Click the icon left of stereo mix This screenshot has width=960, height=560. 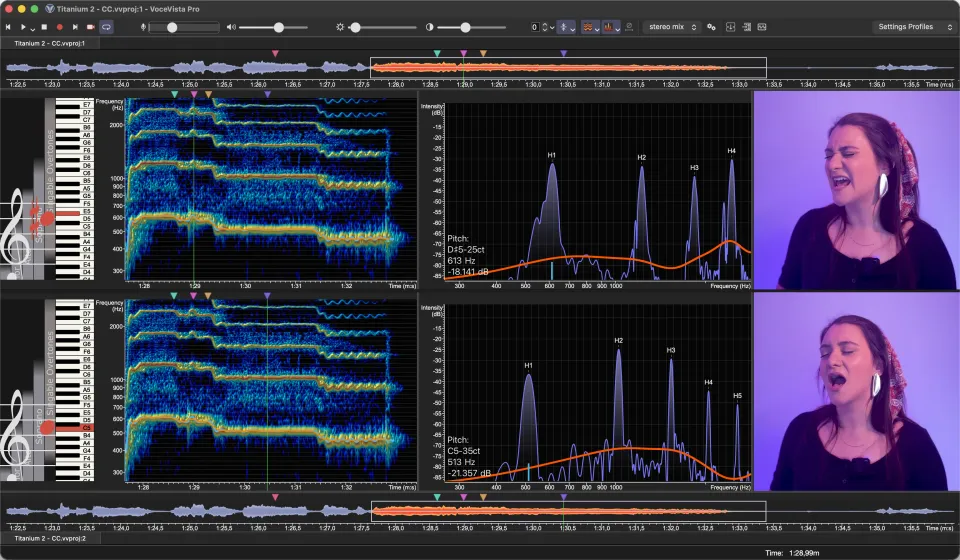pos(629,27)
